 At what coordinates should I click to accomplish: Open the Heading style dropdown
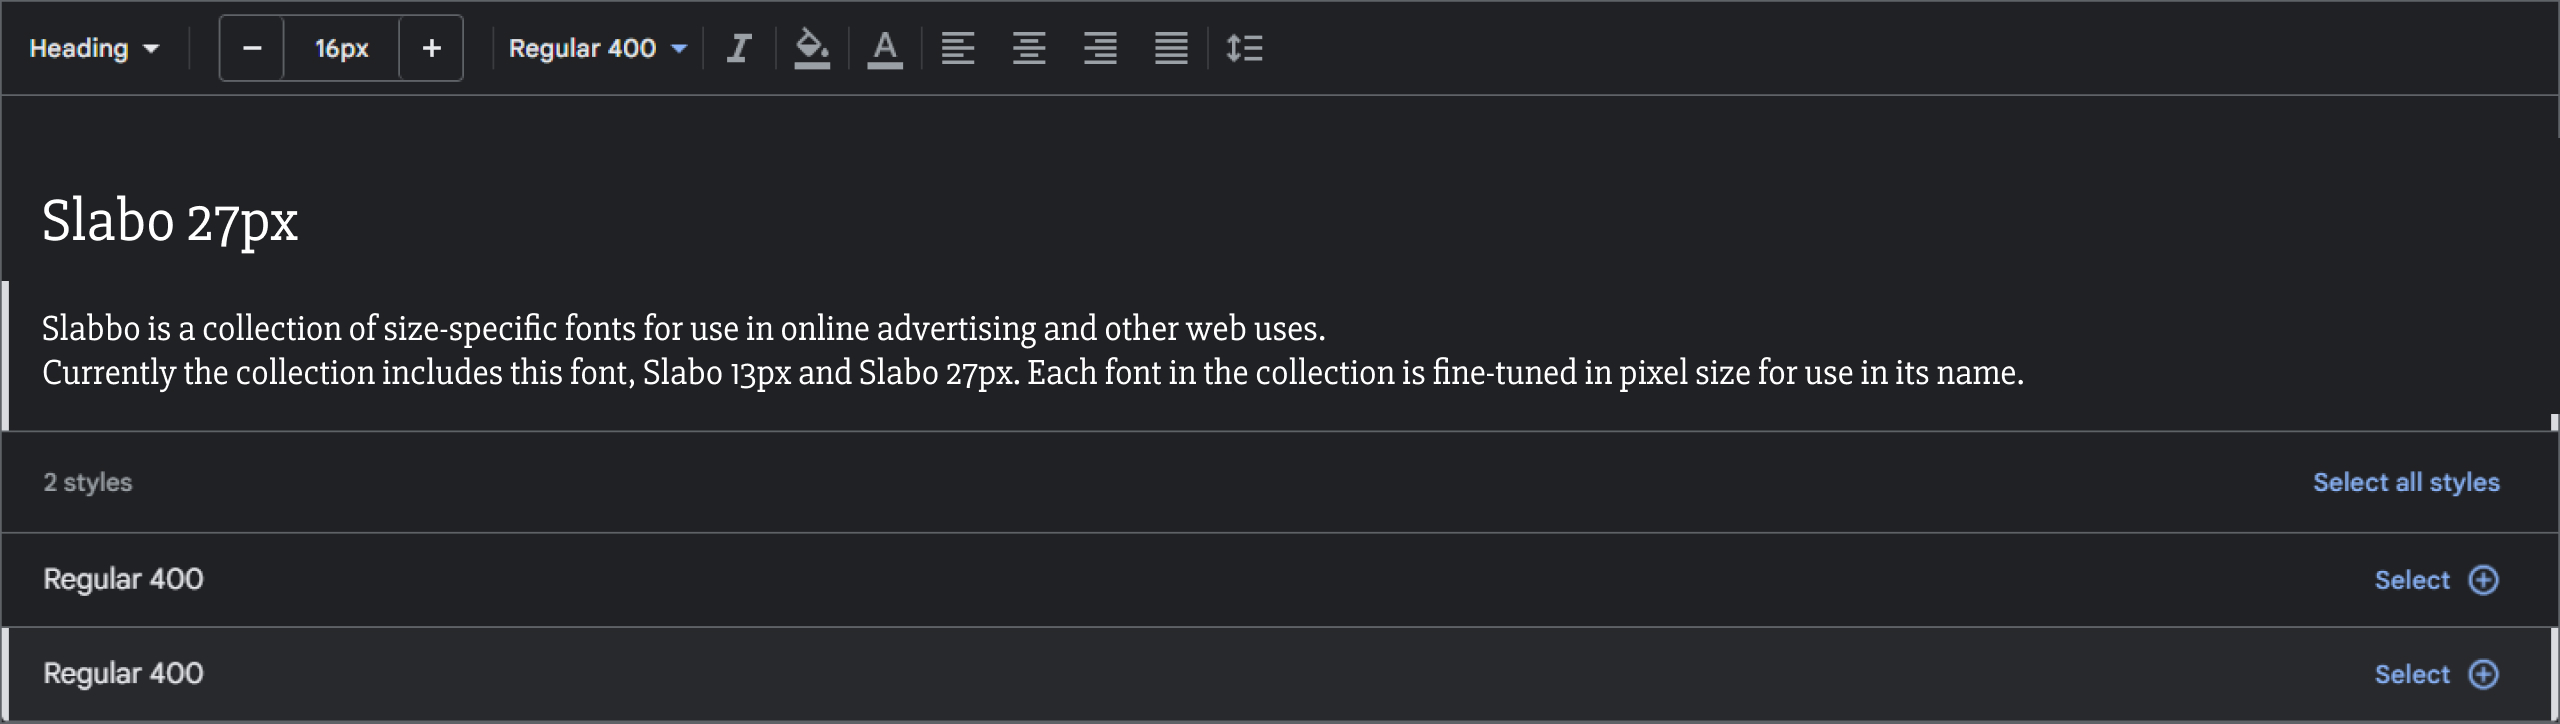95,48
